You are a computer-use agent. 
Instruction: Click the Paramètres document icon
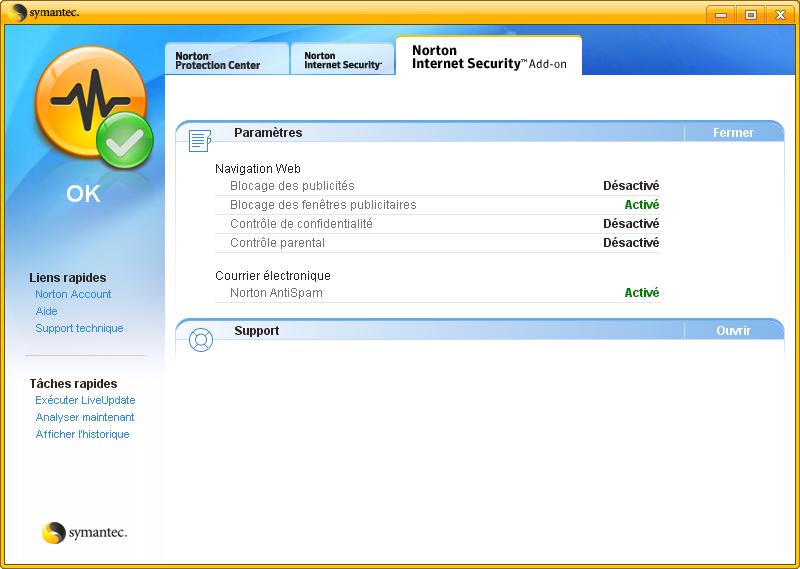[x=200, y=140]
